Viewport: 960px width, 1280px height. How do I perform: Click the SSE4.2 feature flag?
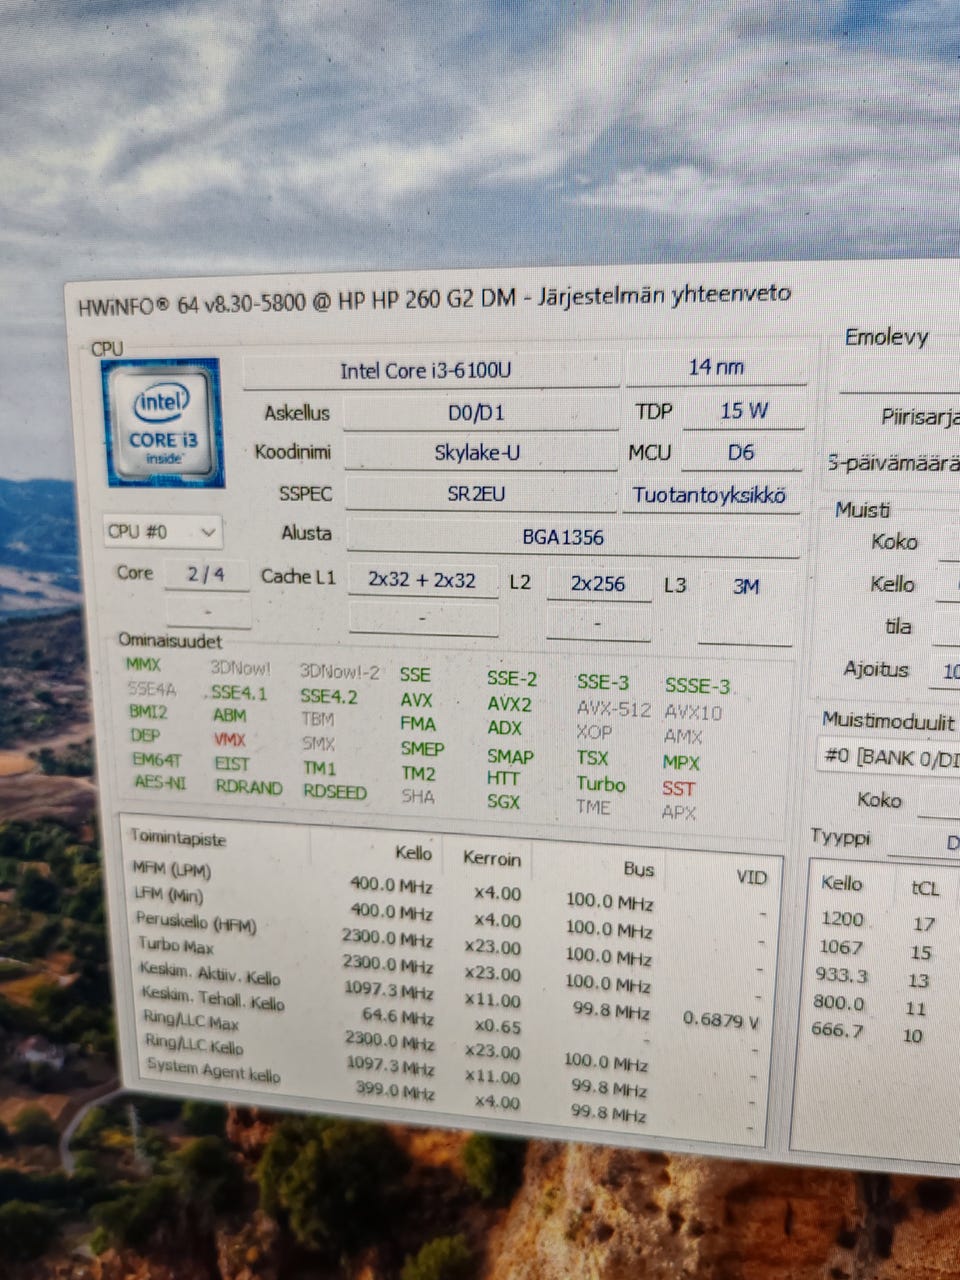pyautogui.click(x=329, y=696)
